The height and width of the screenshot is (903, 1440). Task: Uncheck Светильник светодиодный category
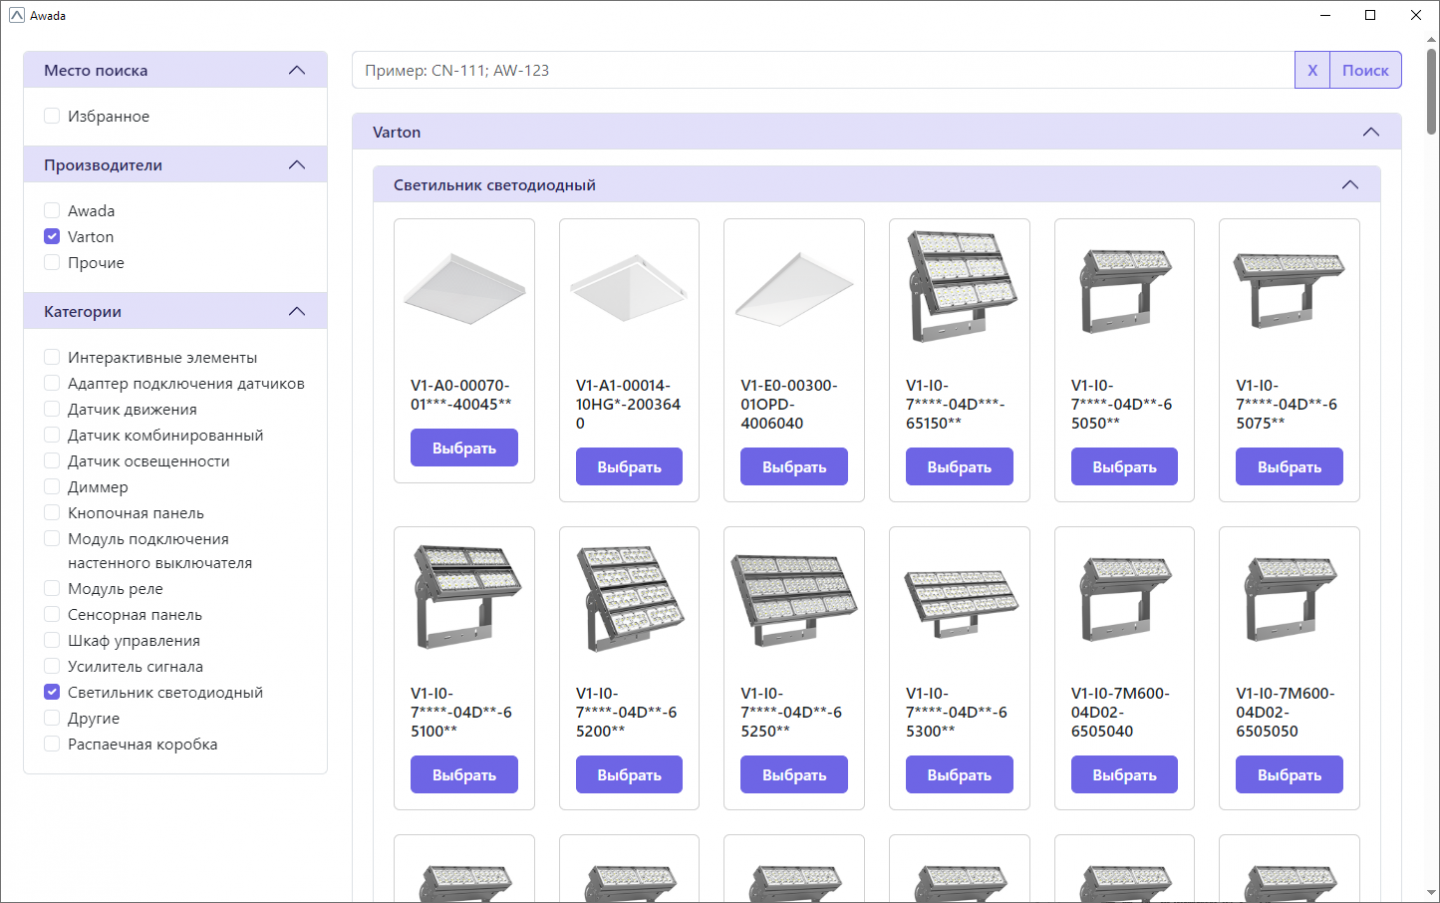click(x=52, y=692)
